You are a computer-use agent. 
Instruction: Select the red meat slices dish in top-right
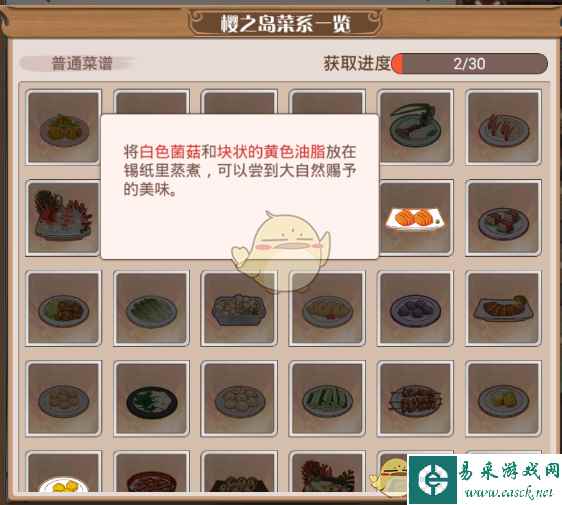[x=503, y=127]
